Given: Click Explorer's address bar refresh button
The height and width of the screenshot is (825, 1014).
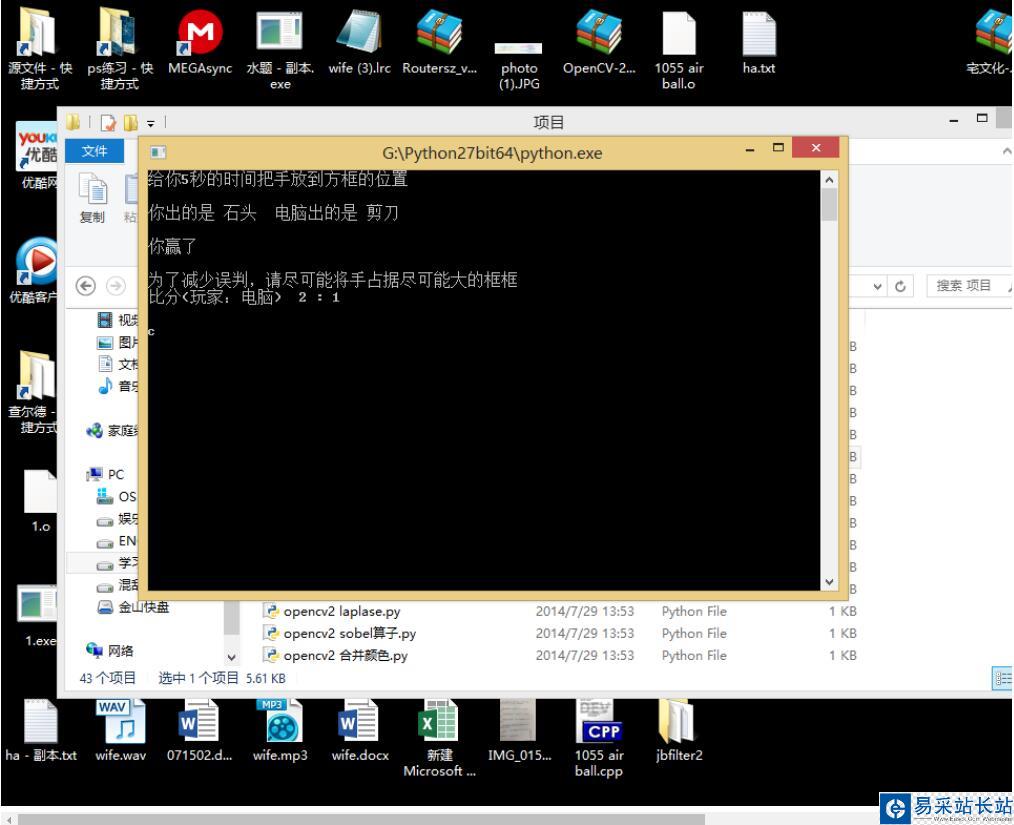Looking at the screenshot, I should pos(900,286).
